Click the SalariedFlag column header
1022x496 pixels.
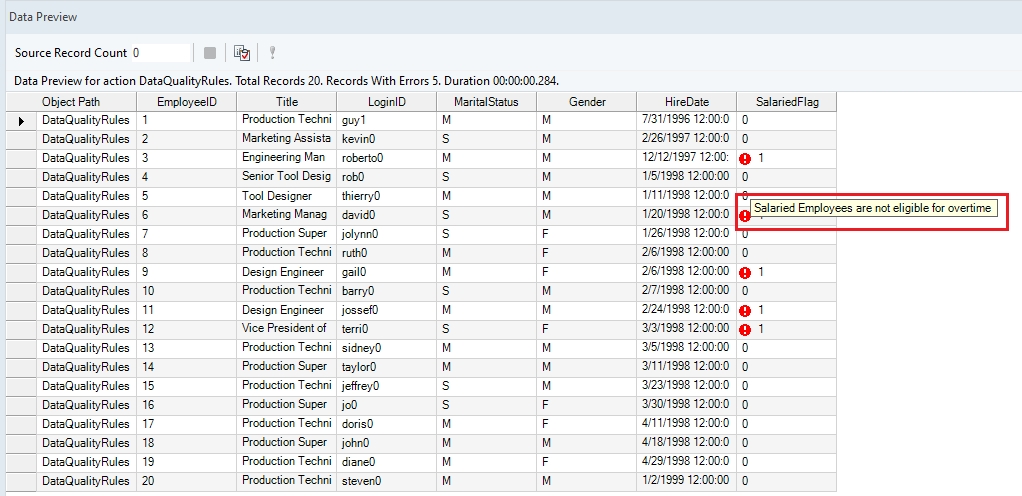click(785, 102)
